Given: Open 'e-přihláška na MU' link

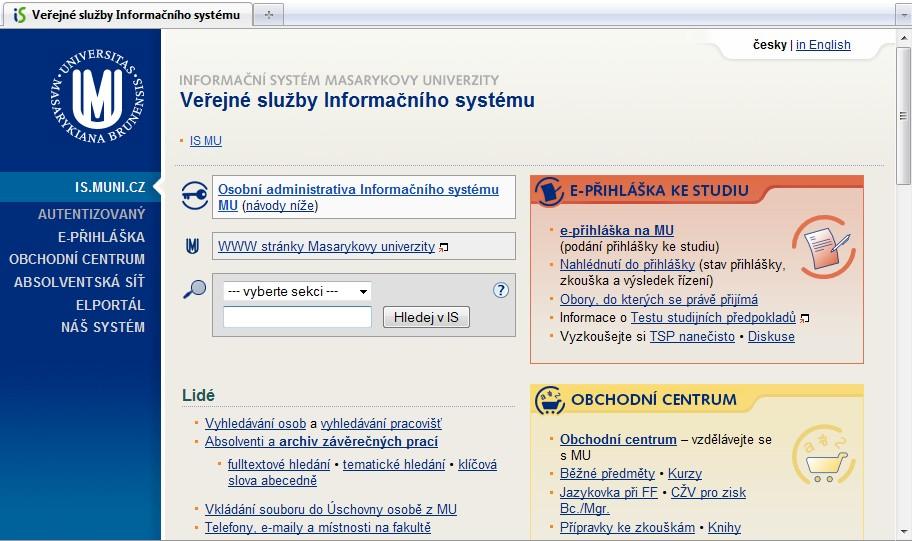Looking at the screenshot, I should [x=617, y=230].
